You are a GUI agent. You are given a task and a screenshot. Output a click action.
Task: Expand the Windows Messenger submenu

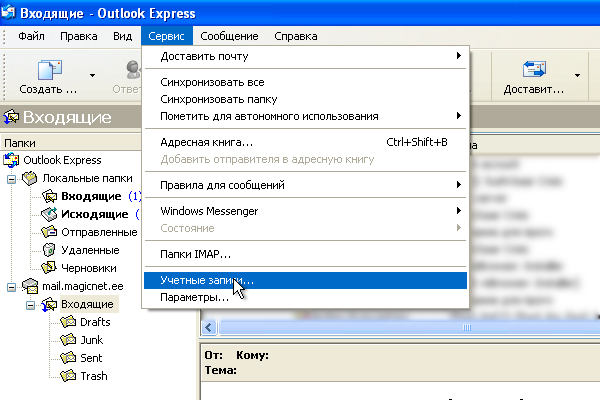(x=305, y=211)
